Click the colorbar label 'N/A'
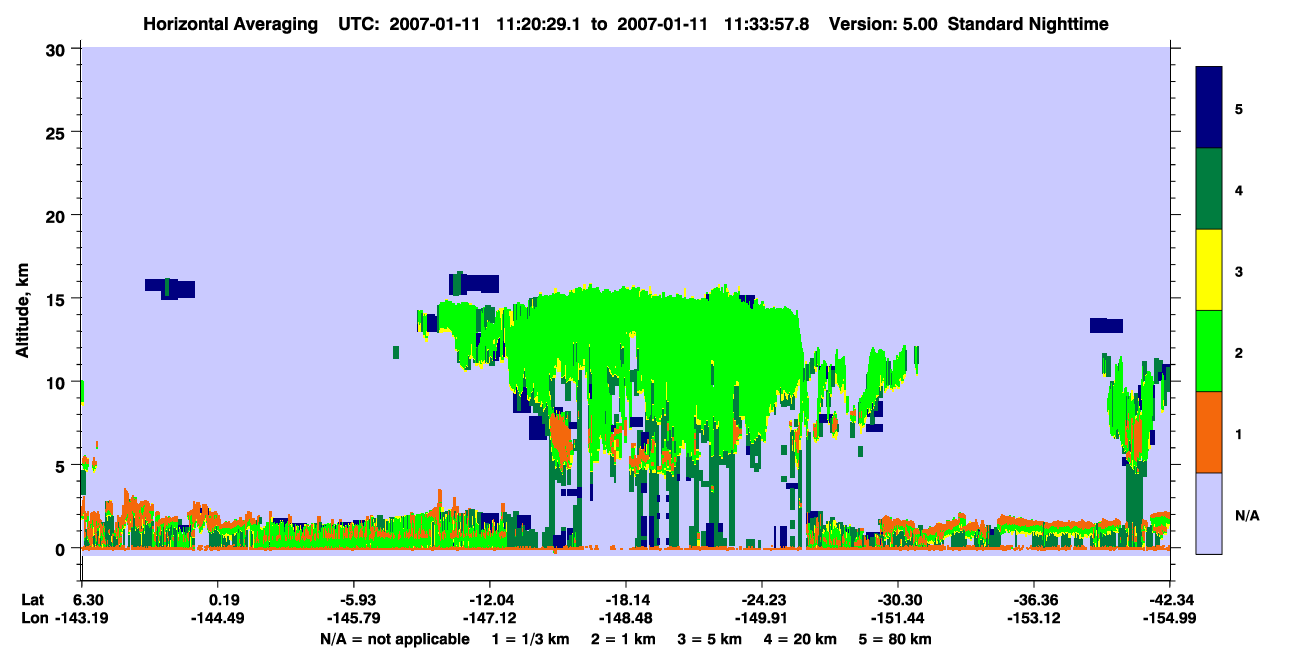This screenshot has height=667, width=1300. point(1247,516)
